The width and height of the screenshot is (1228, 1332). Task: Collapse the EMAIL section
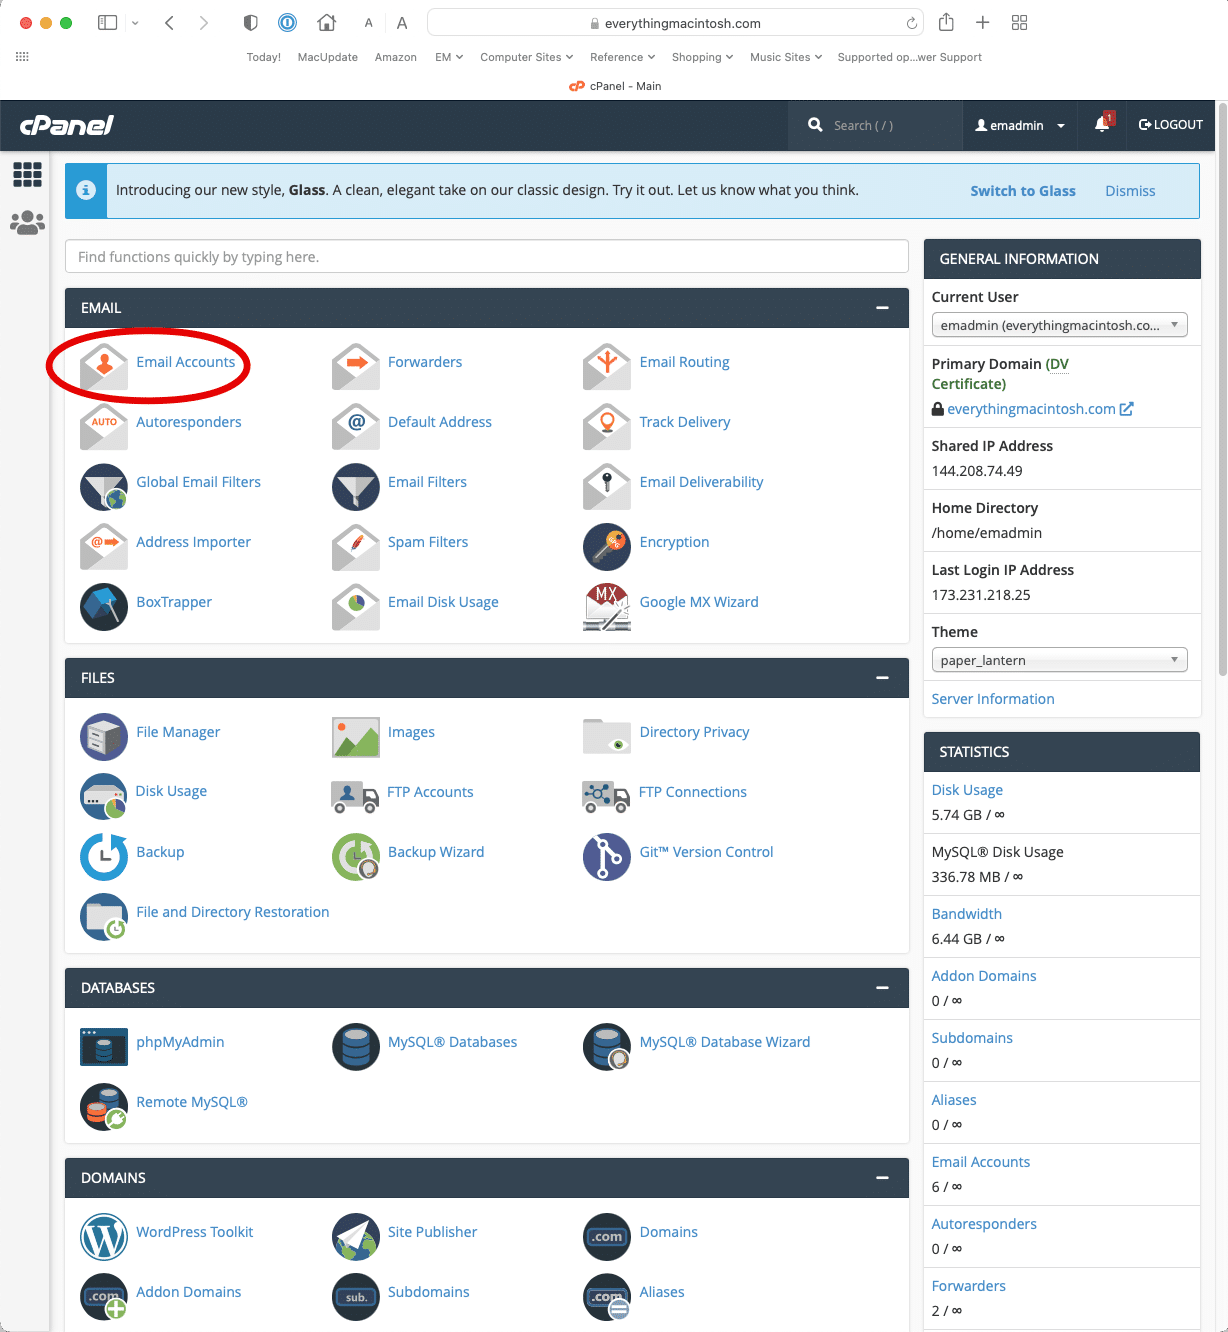click(882, 308)
